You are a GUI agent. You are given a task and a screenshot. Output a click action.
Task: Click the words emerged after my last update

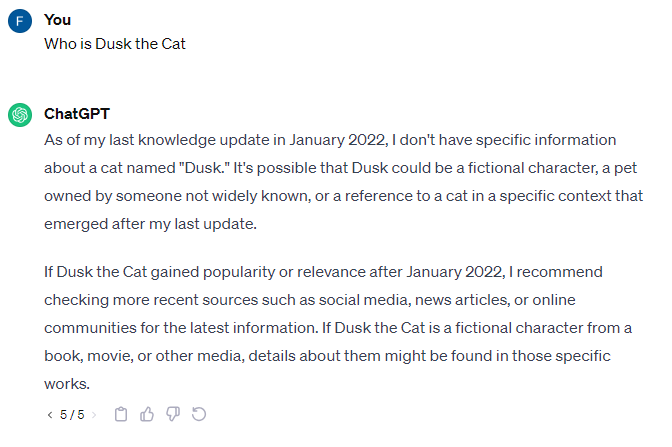point(150,224)
